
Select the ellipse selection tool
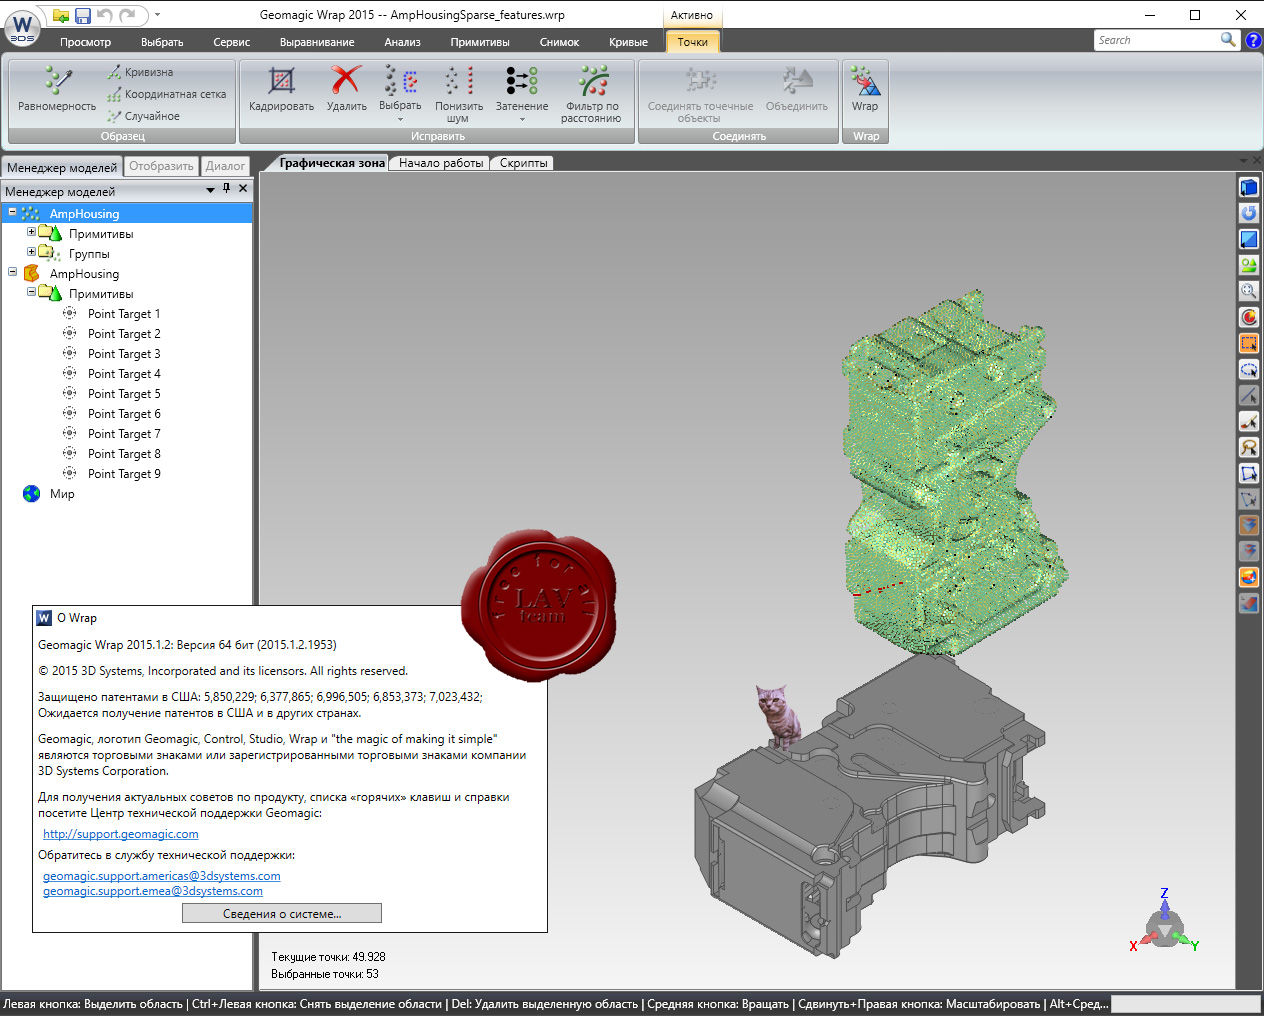coord(1249,369)
